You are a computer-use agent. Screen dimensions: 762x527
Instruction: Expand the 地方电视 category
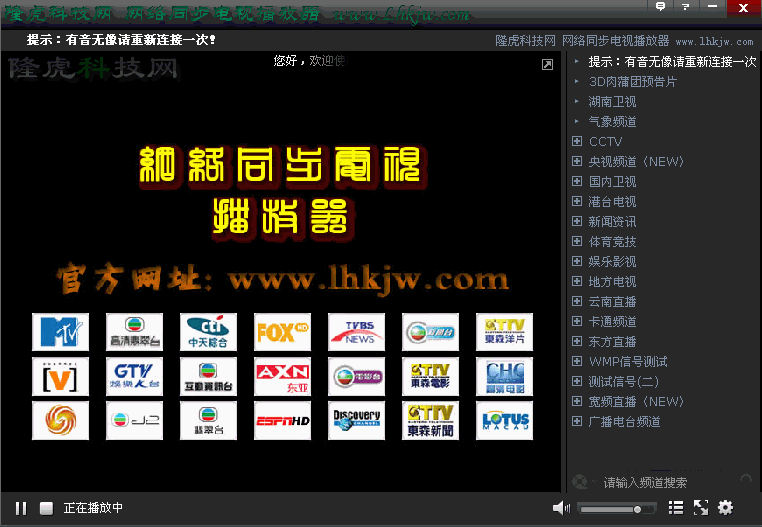[x=577, y=281]
